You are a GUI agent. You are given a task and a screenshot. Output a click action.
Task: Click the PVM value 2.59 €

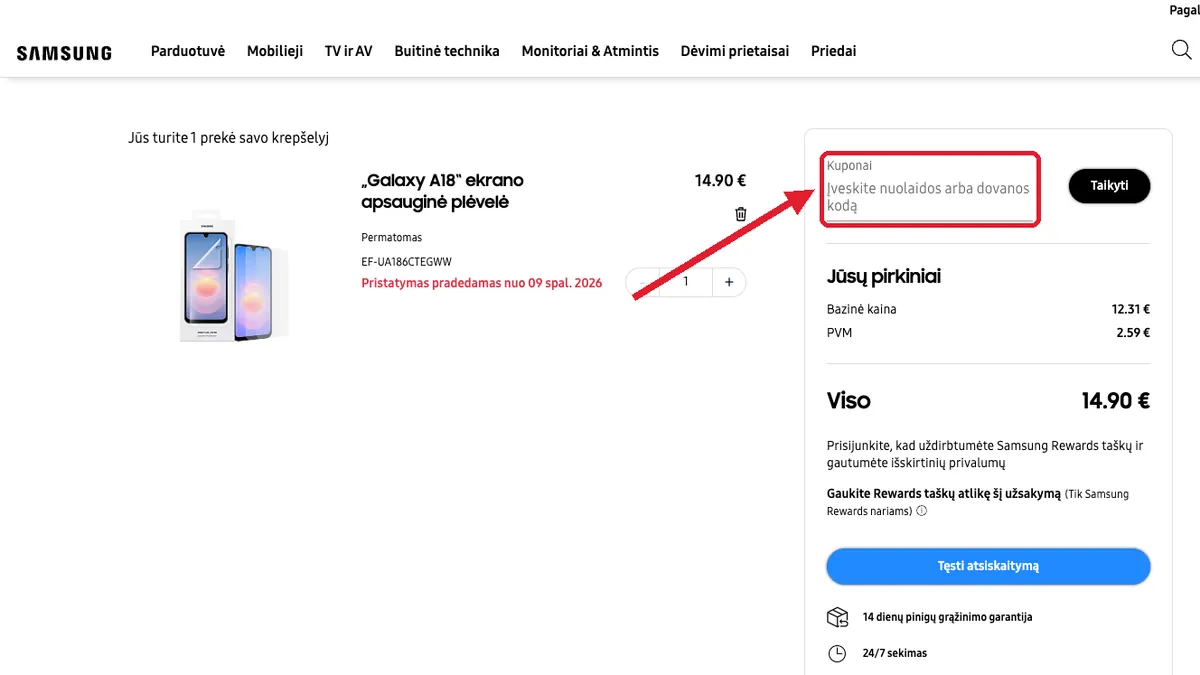(x=1133, y=333)
